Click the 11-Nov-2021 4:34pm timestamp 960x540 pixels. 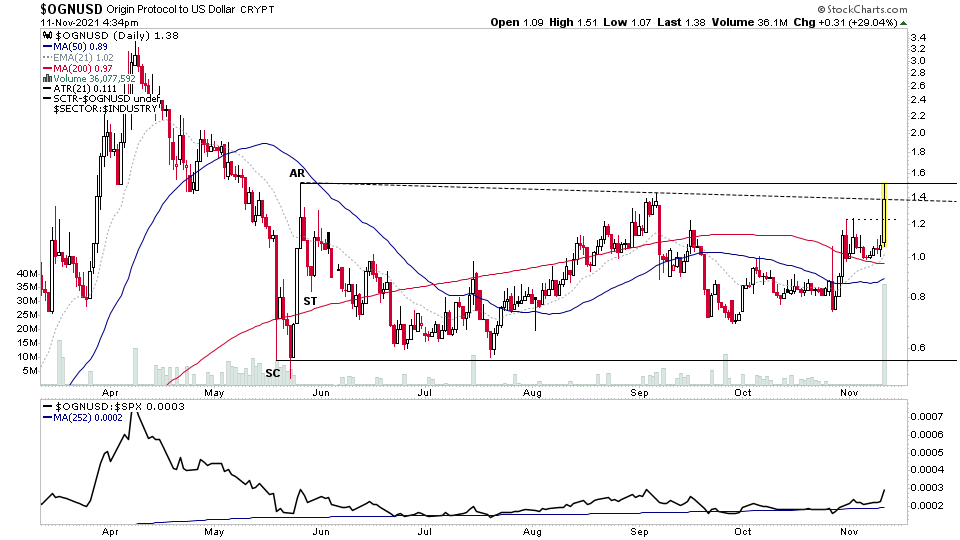pyautogui.click(x=89, y=23)
